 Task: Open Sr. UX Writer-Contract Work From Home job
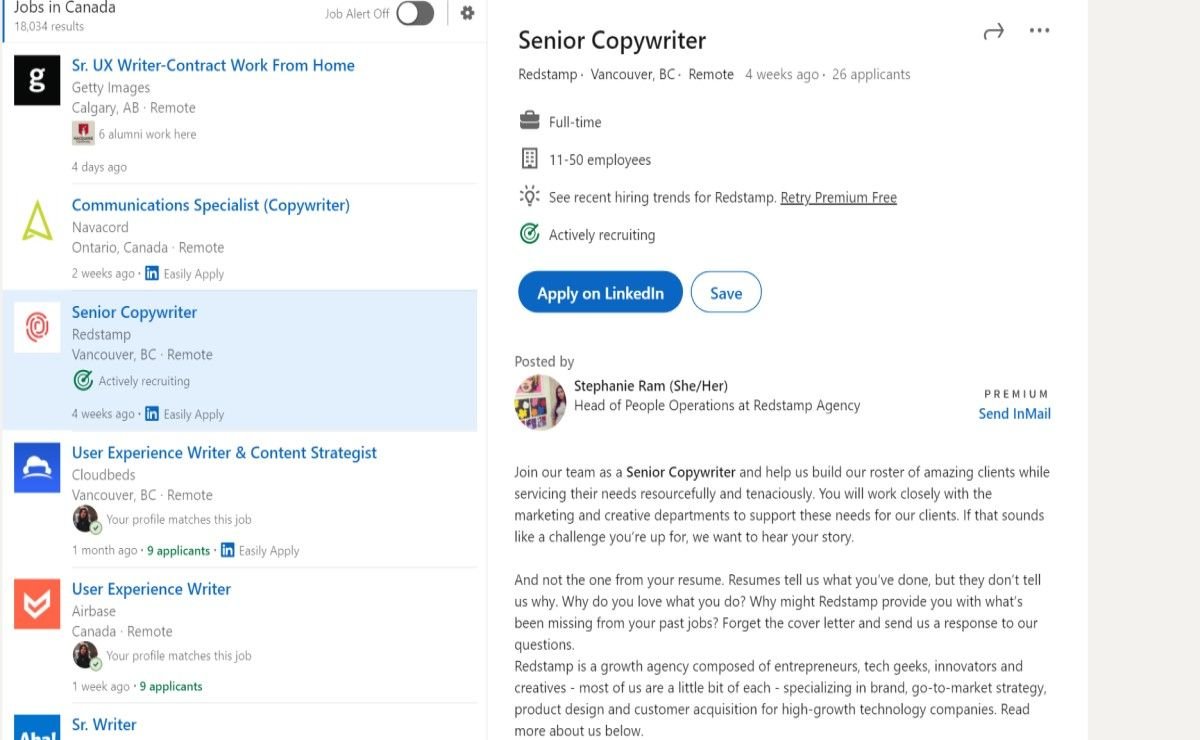213,65
